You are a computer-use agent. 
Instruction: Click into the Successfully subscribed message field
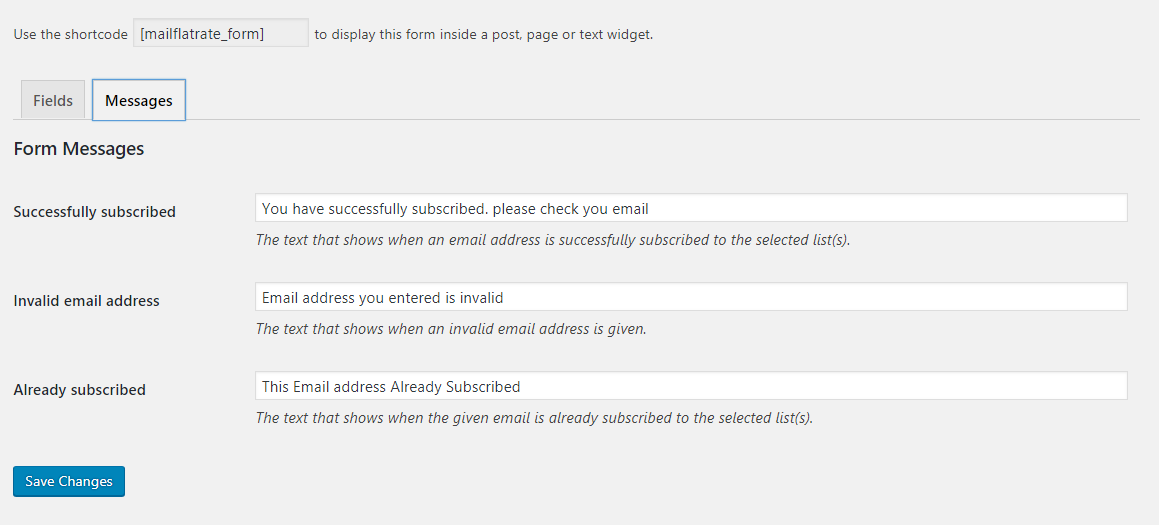tap(691, 208)
